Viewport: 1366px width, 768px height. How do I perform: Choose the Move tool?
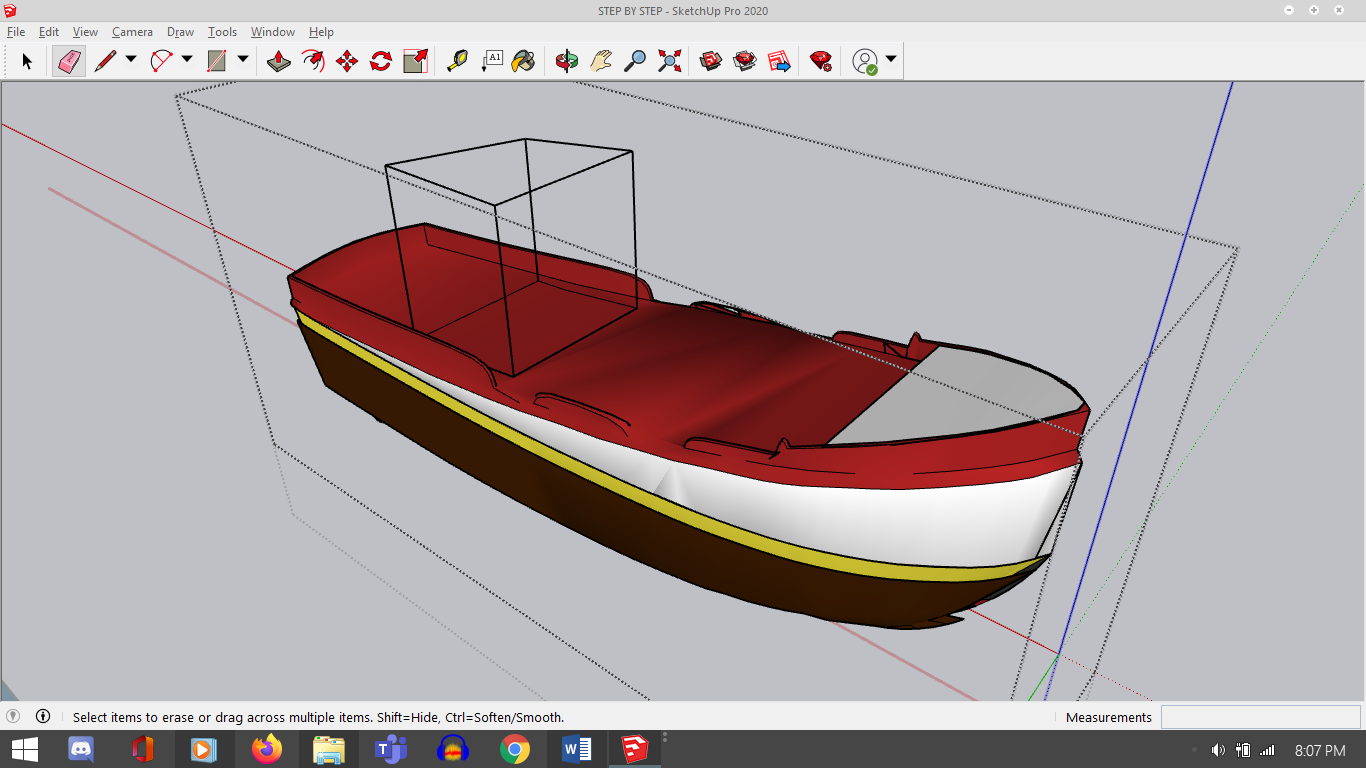click(x=347, y=61)
